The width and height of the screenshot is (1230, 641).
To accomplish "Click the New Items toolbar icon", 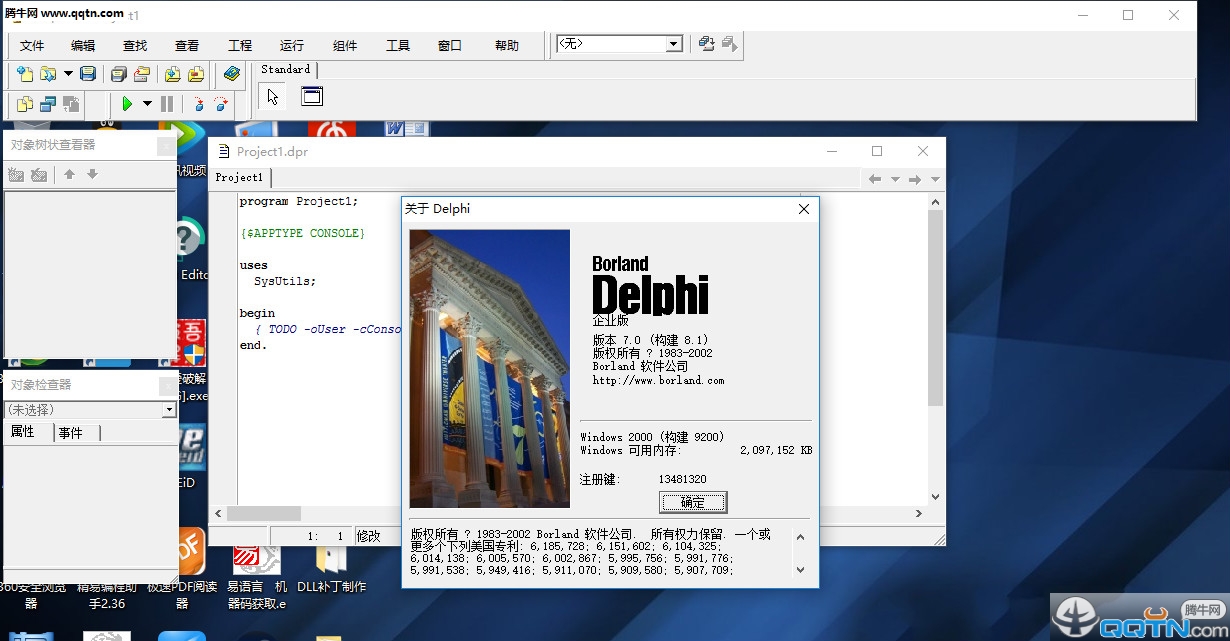I will tap(25, 74).
